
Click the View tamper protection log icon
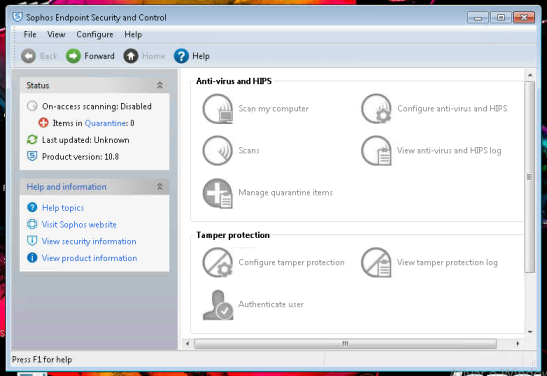pyautogui.click(x=376, y=263)
